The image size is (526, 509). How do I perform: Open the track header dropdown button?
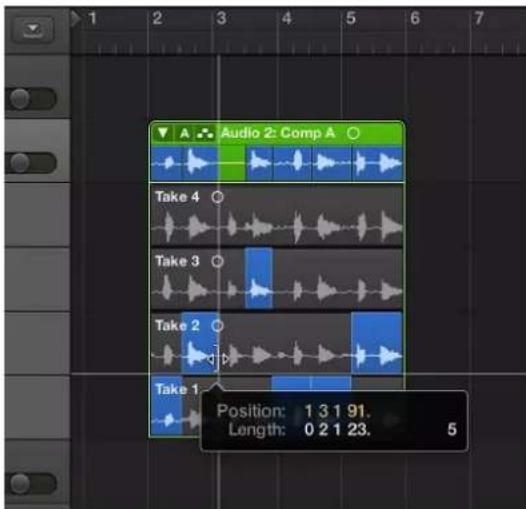(x=33, y=30)
